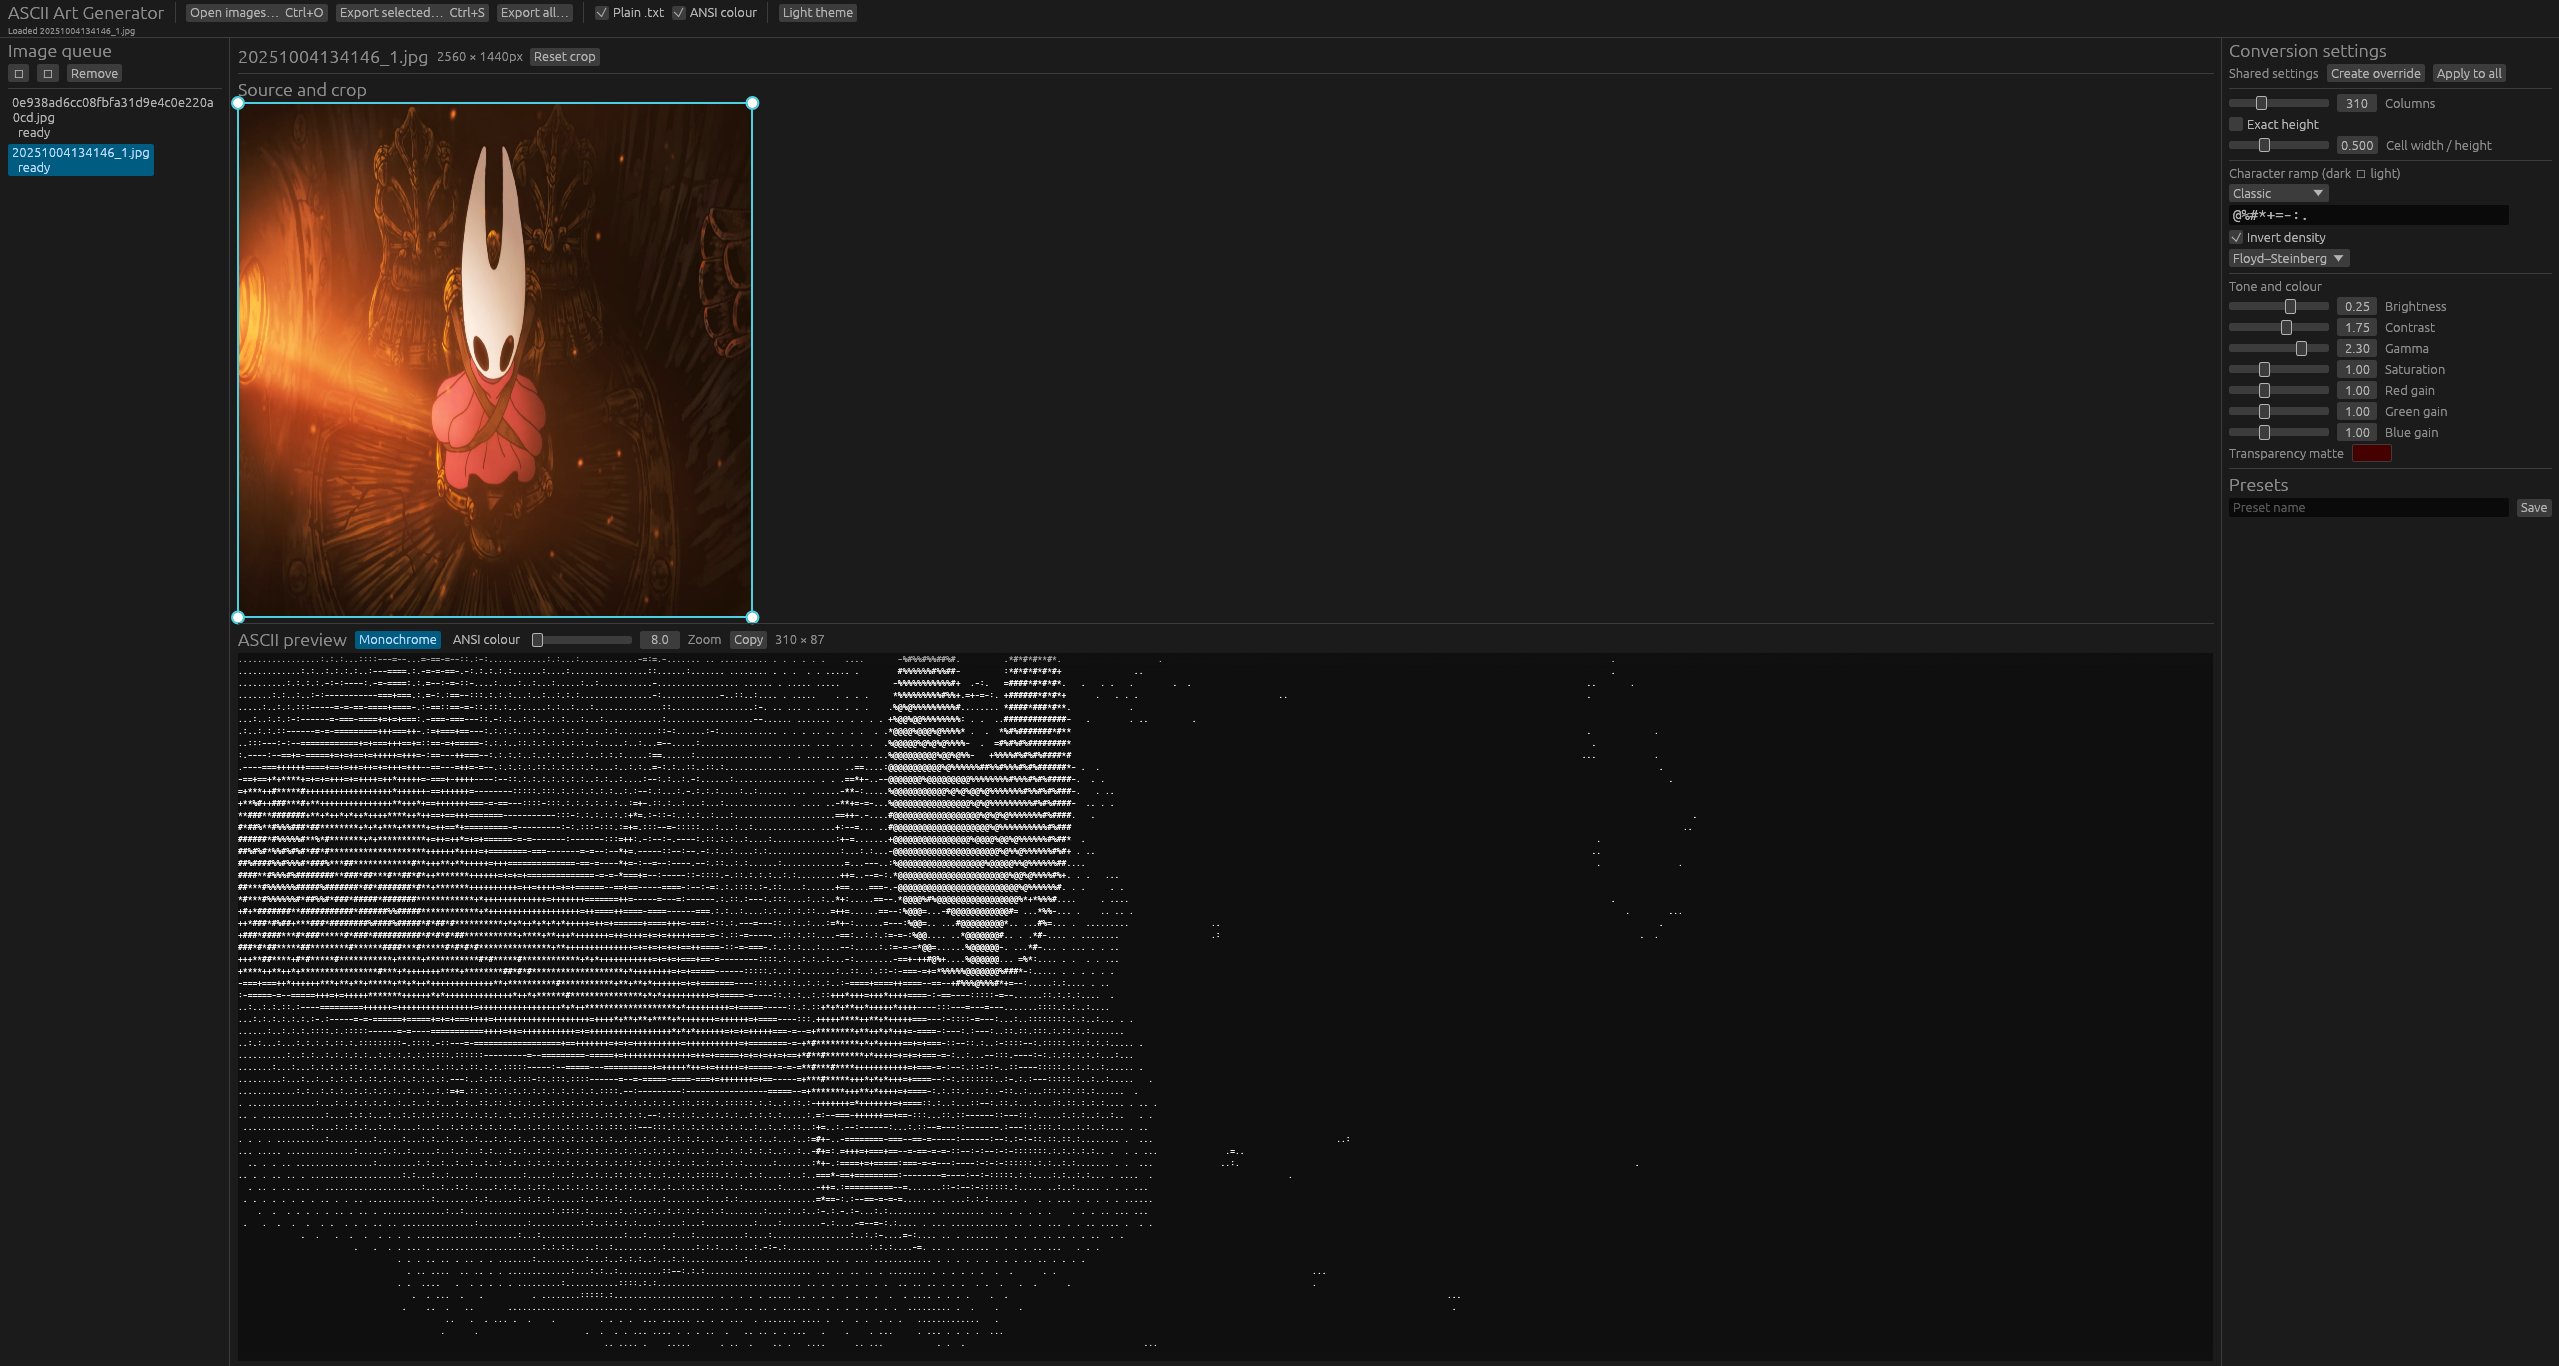The width and height of the screenshot is (2559, 1366).
Task: Click the Gamma slider
Action: (2278, 348)
